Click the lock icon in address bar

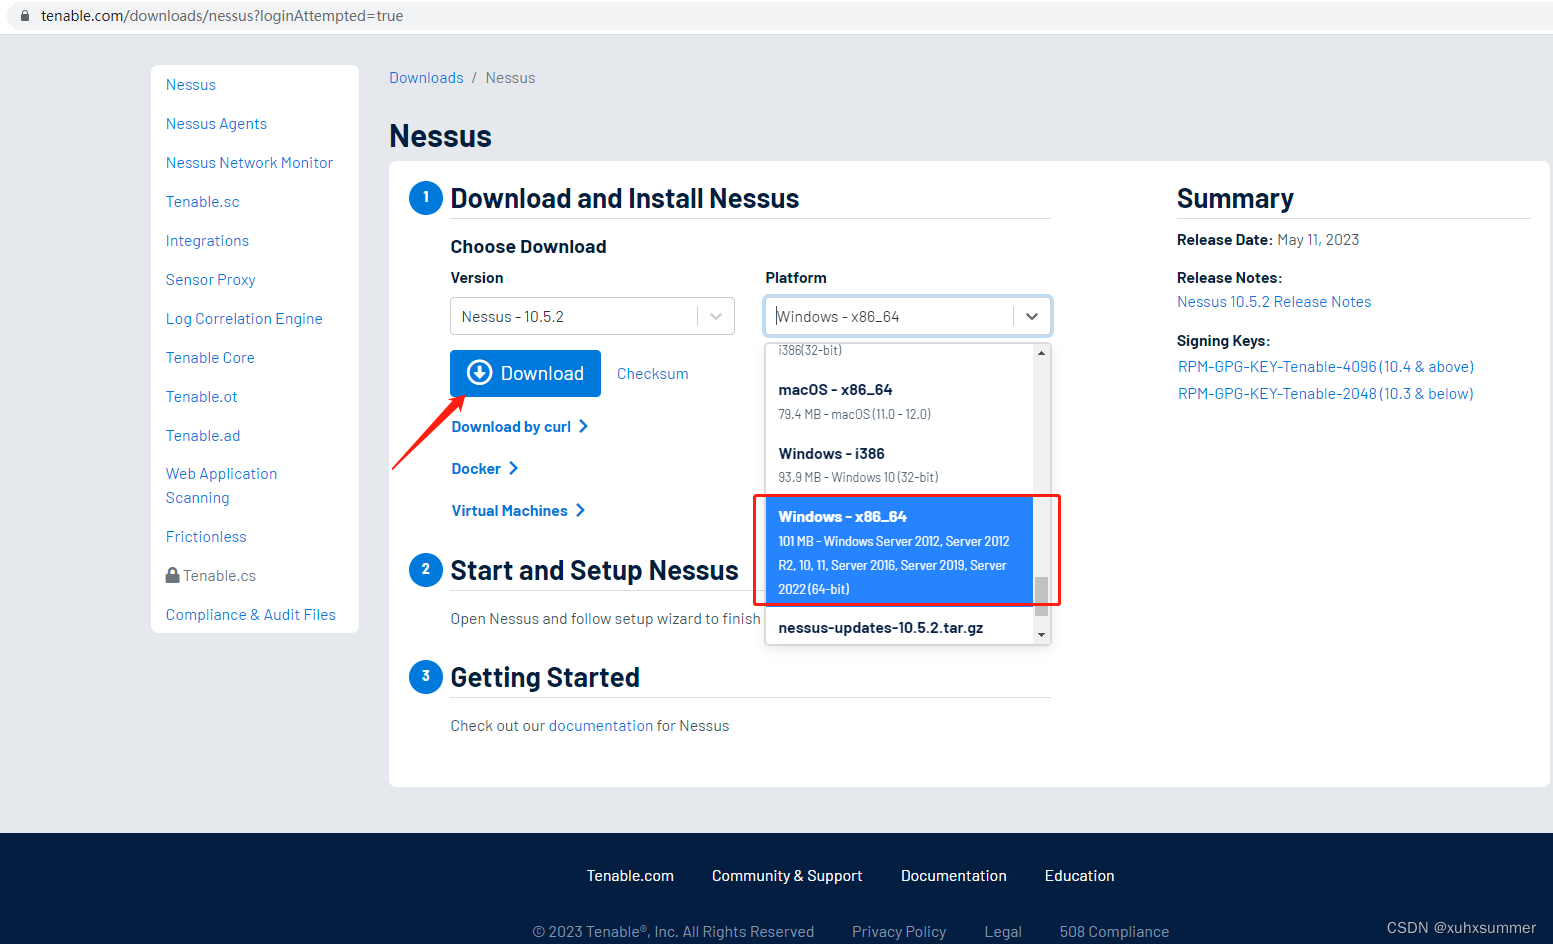coord(25,16)
